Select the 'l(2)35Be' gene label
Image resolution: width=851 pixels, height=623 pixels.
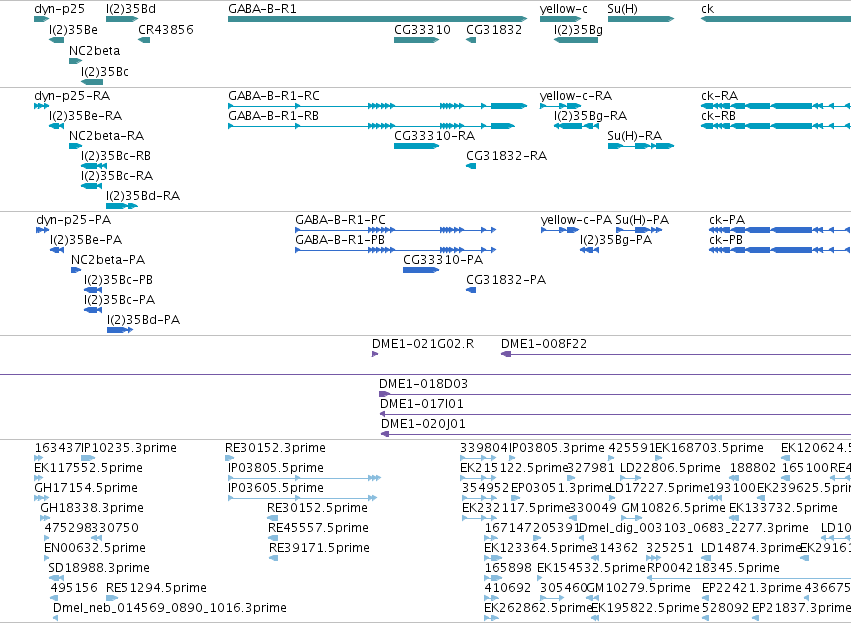click(x=74, y=29)
